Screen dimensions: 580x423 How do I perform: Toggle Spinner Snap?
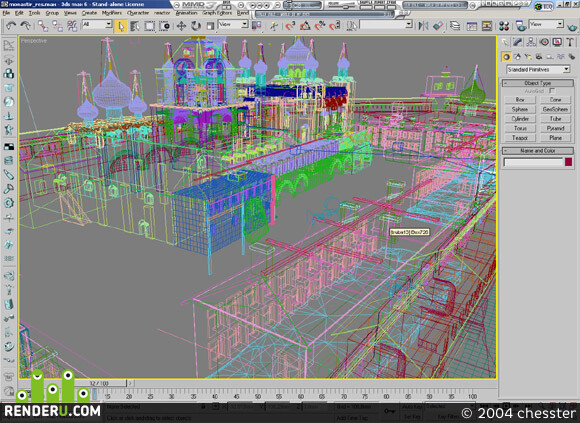click(334, 26)
